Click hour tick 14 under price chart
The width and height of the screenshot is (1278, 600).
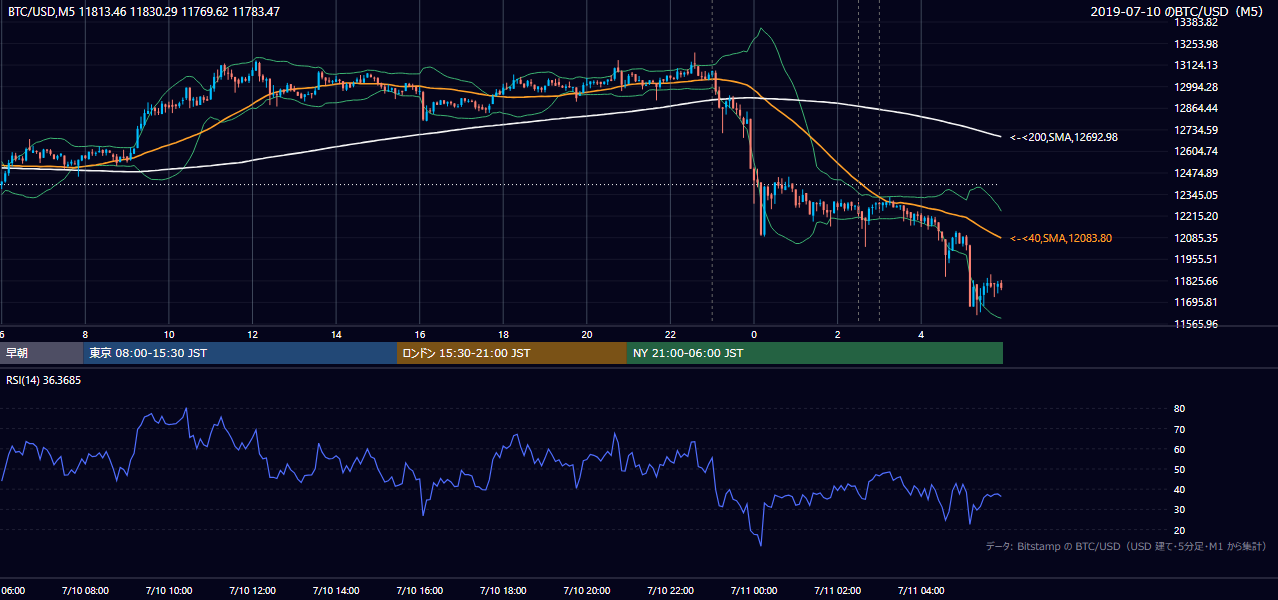336,335
